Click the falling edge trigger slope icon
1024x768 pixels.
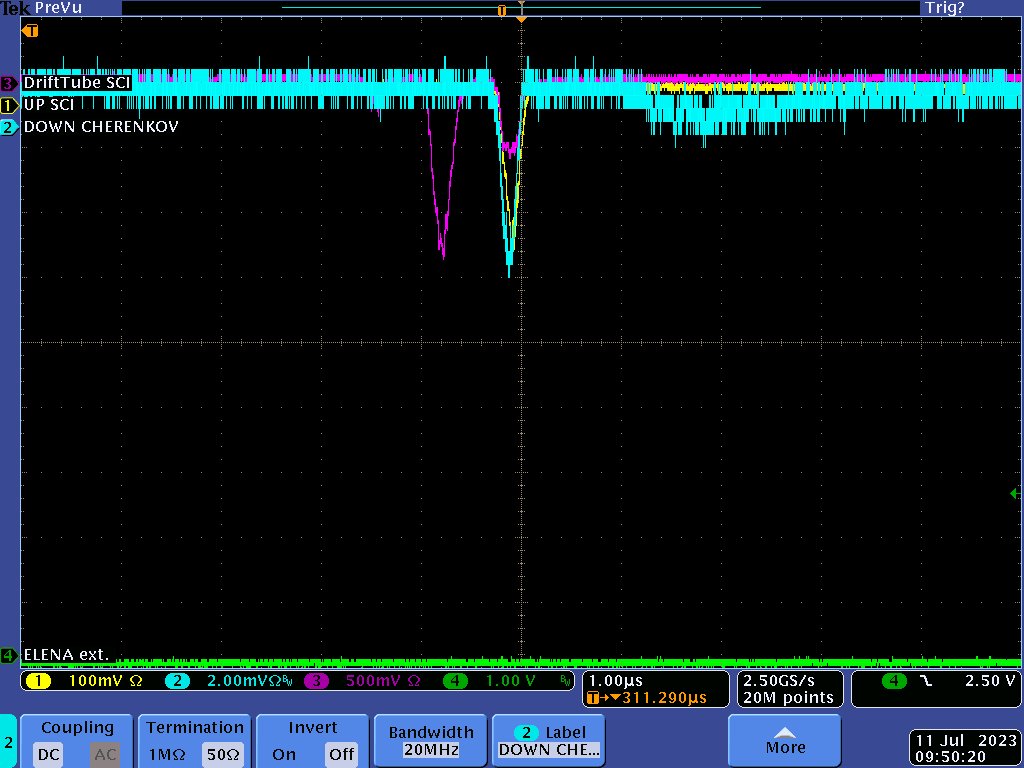[926, 681]
